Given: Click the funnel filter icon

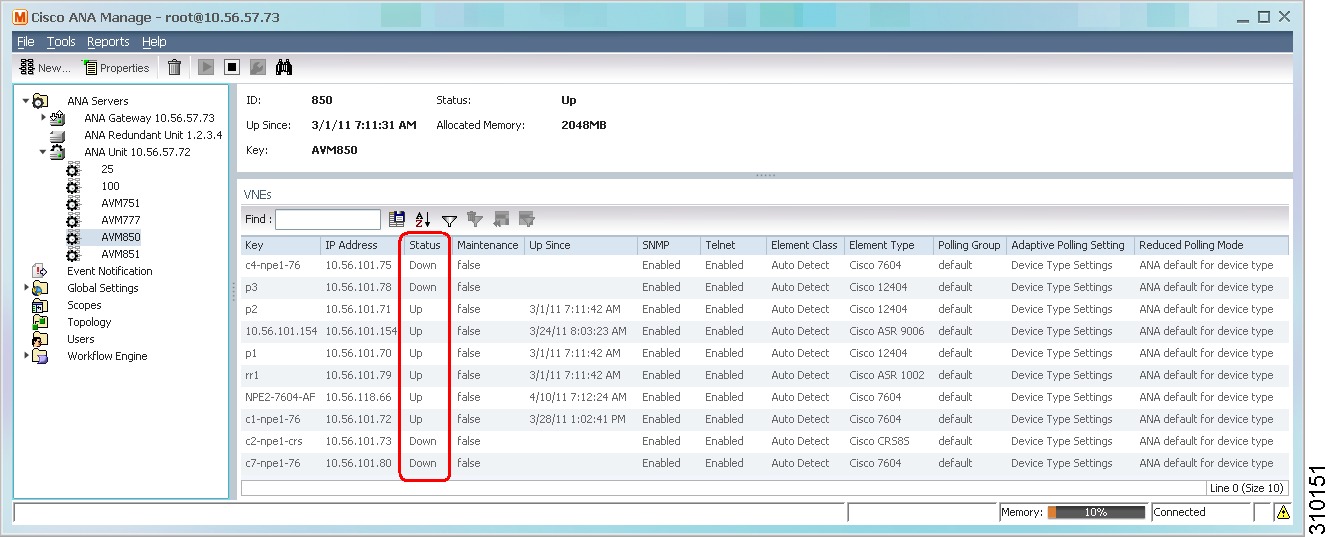Looking at the screenshot, I should click(x=449, y=220).
